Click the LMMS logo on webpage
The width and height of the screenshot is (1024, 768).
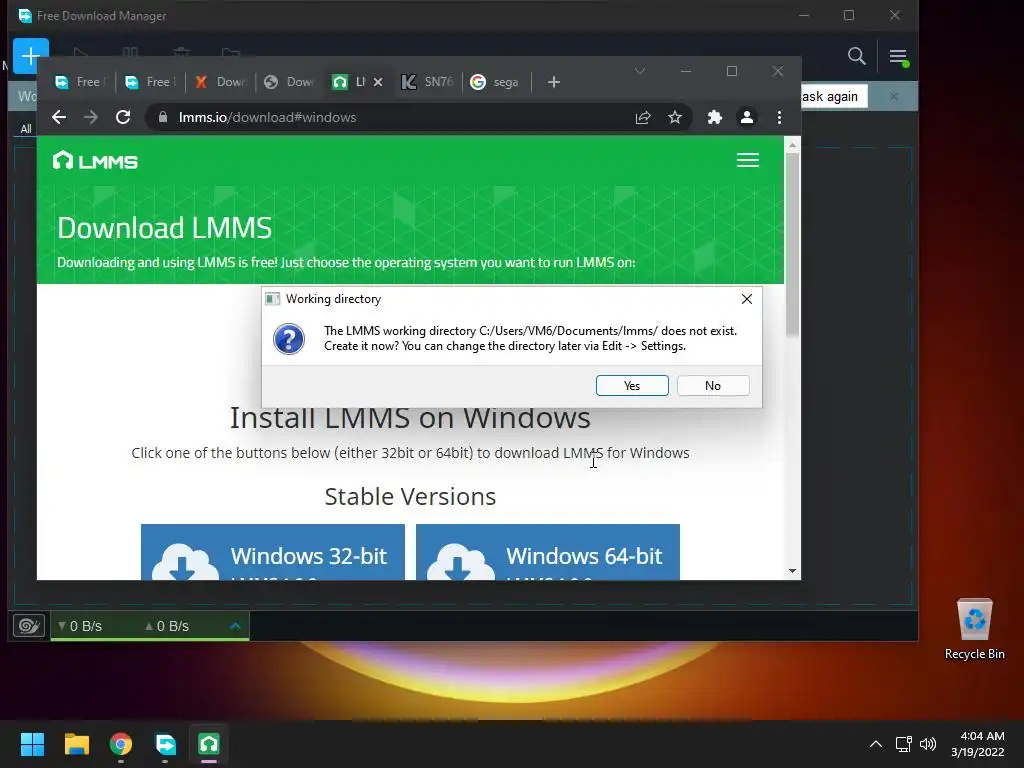pos(95,161)
